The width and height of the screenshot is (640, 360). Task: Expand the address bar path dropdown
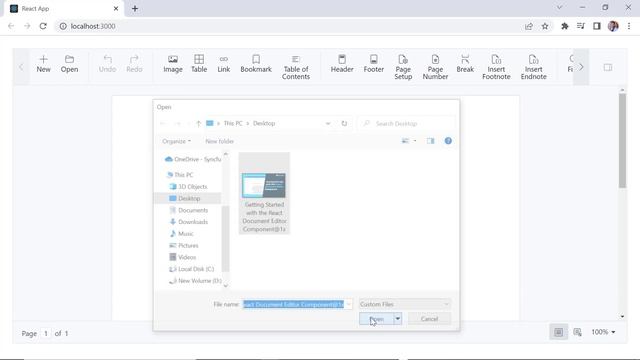click(328, 123)
